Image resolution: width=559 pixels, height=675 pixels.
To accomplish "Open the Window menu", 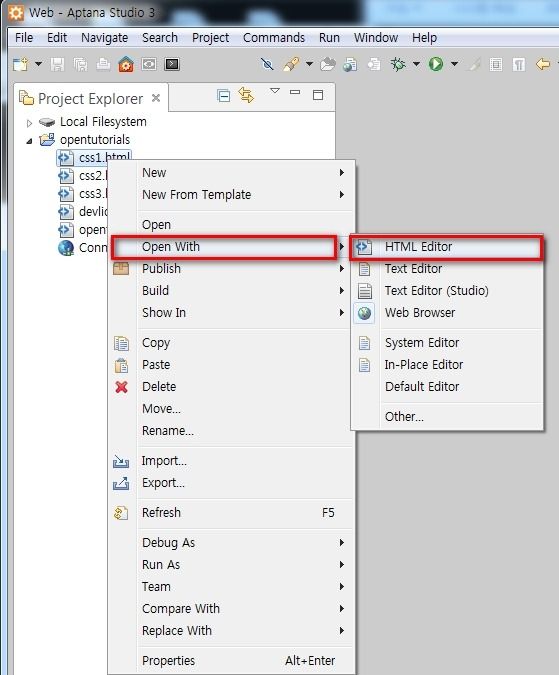I will click(x=376, y=38).
